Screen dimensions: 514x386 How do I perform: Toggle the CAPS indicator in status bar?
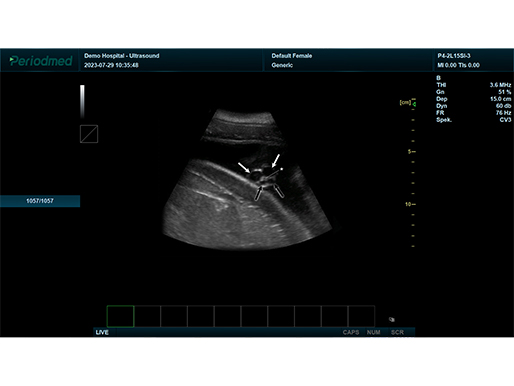pos(351,332)
